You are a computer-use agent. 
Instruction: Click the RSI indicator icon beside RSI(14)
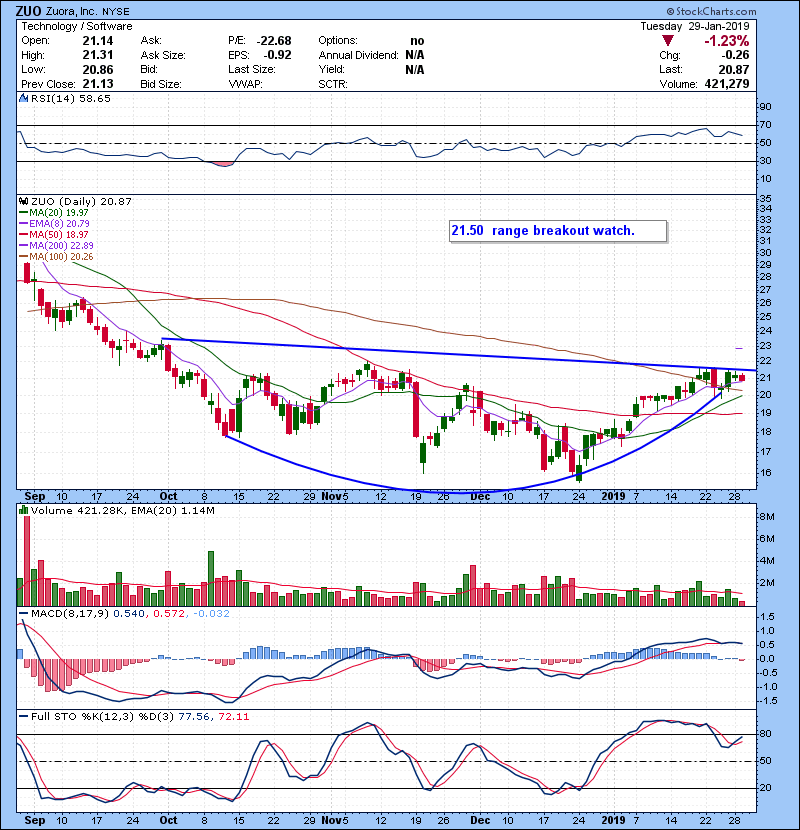[x=23, y=98]
